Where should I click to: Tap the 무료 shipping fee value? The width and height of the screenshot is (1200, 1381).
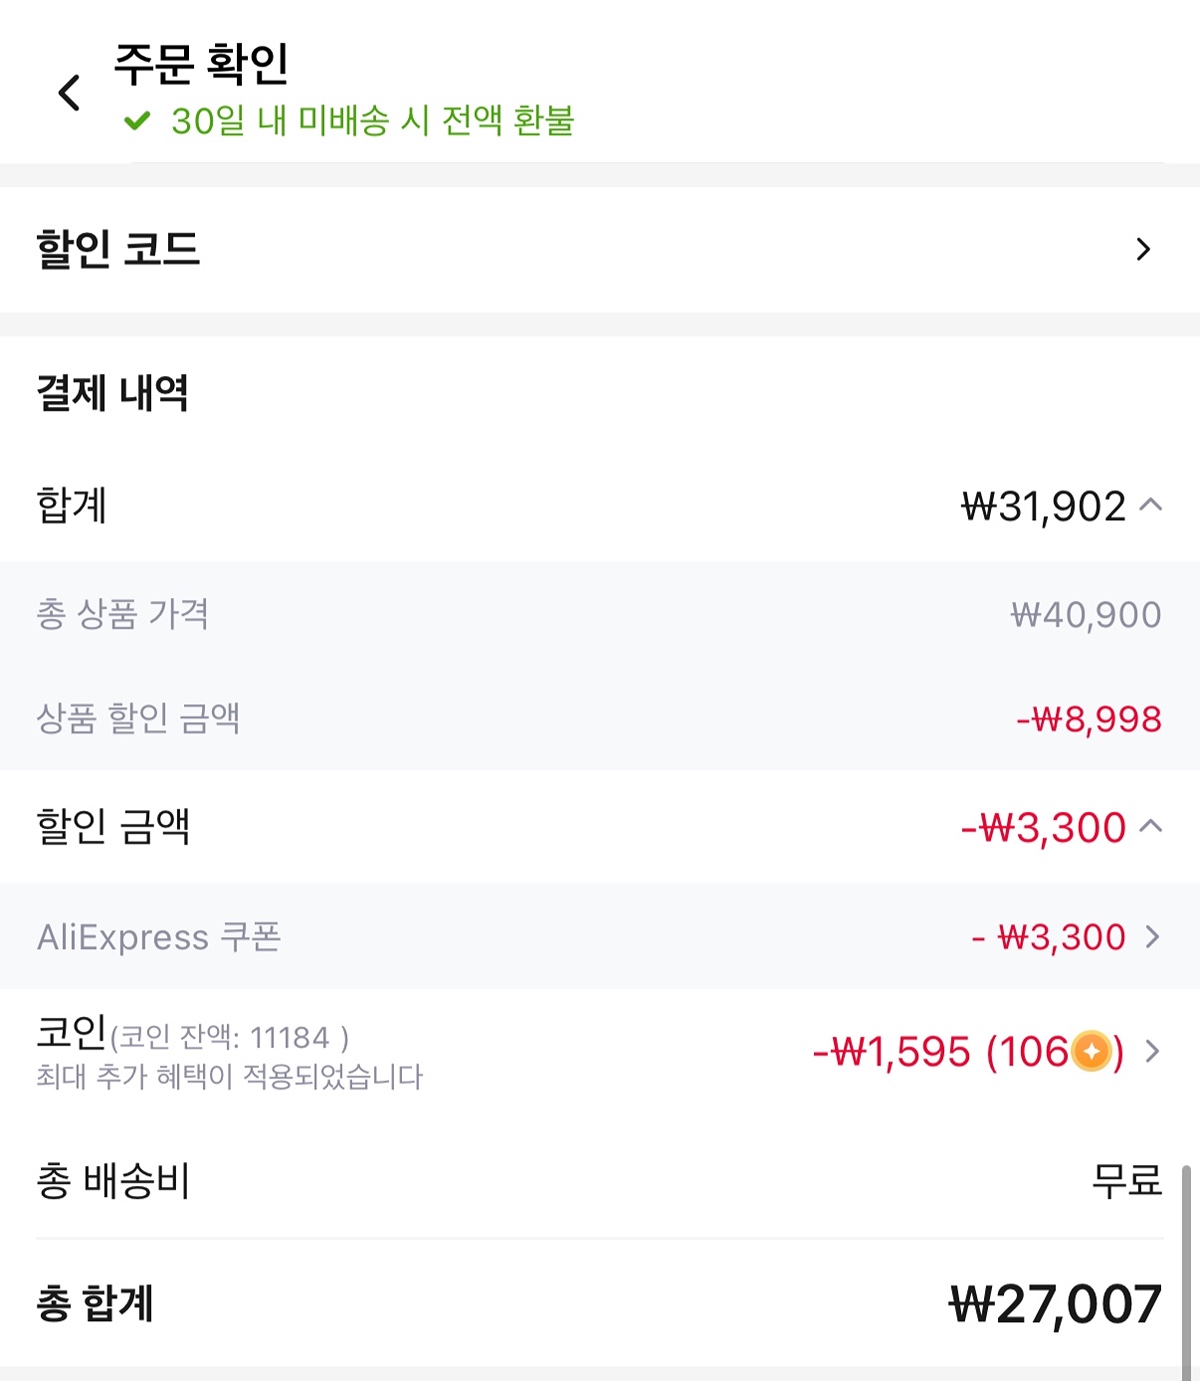(x=1126, y=1181)
